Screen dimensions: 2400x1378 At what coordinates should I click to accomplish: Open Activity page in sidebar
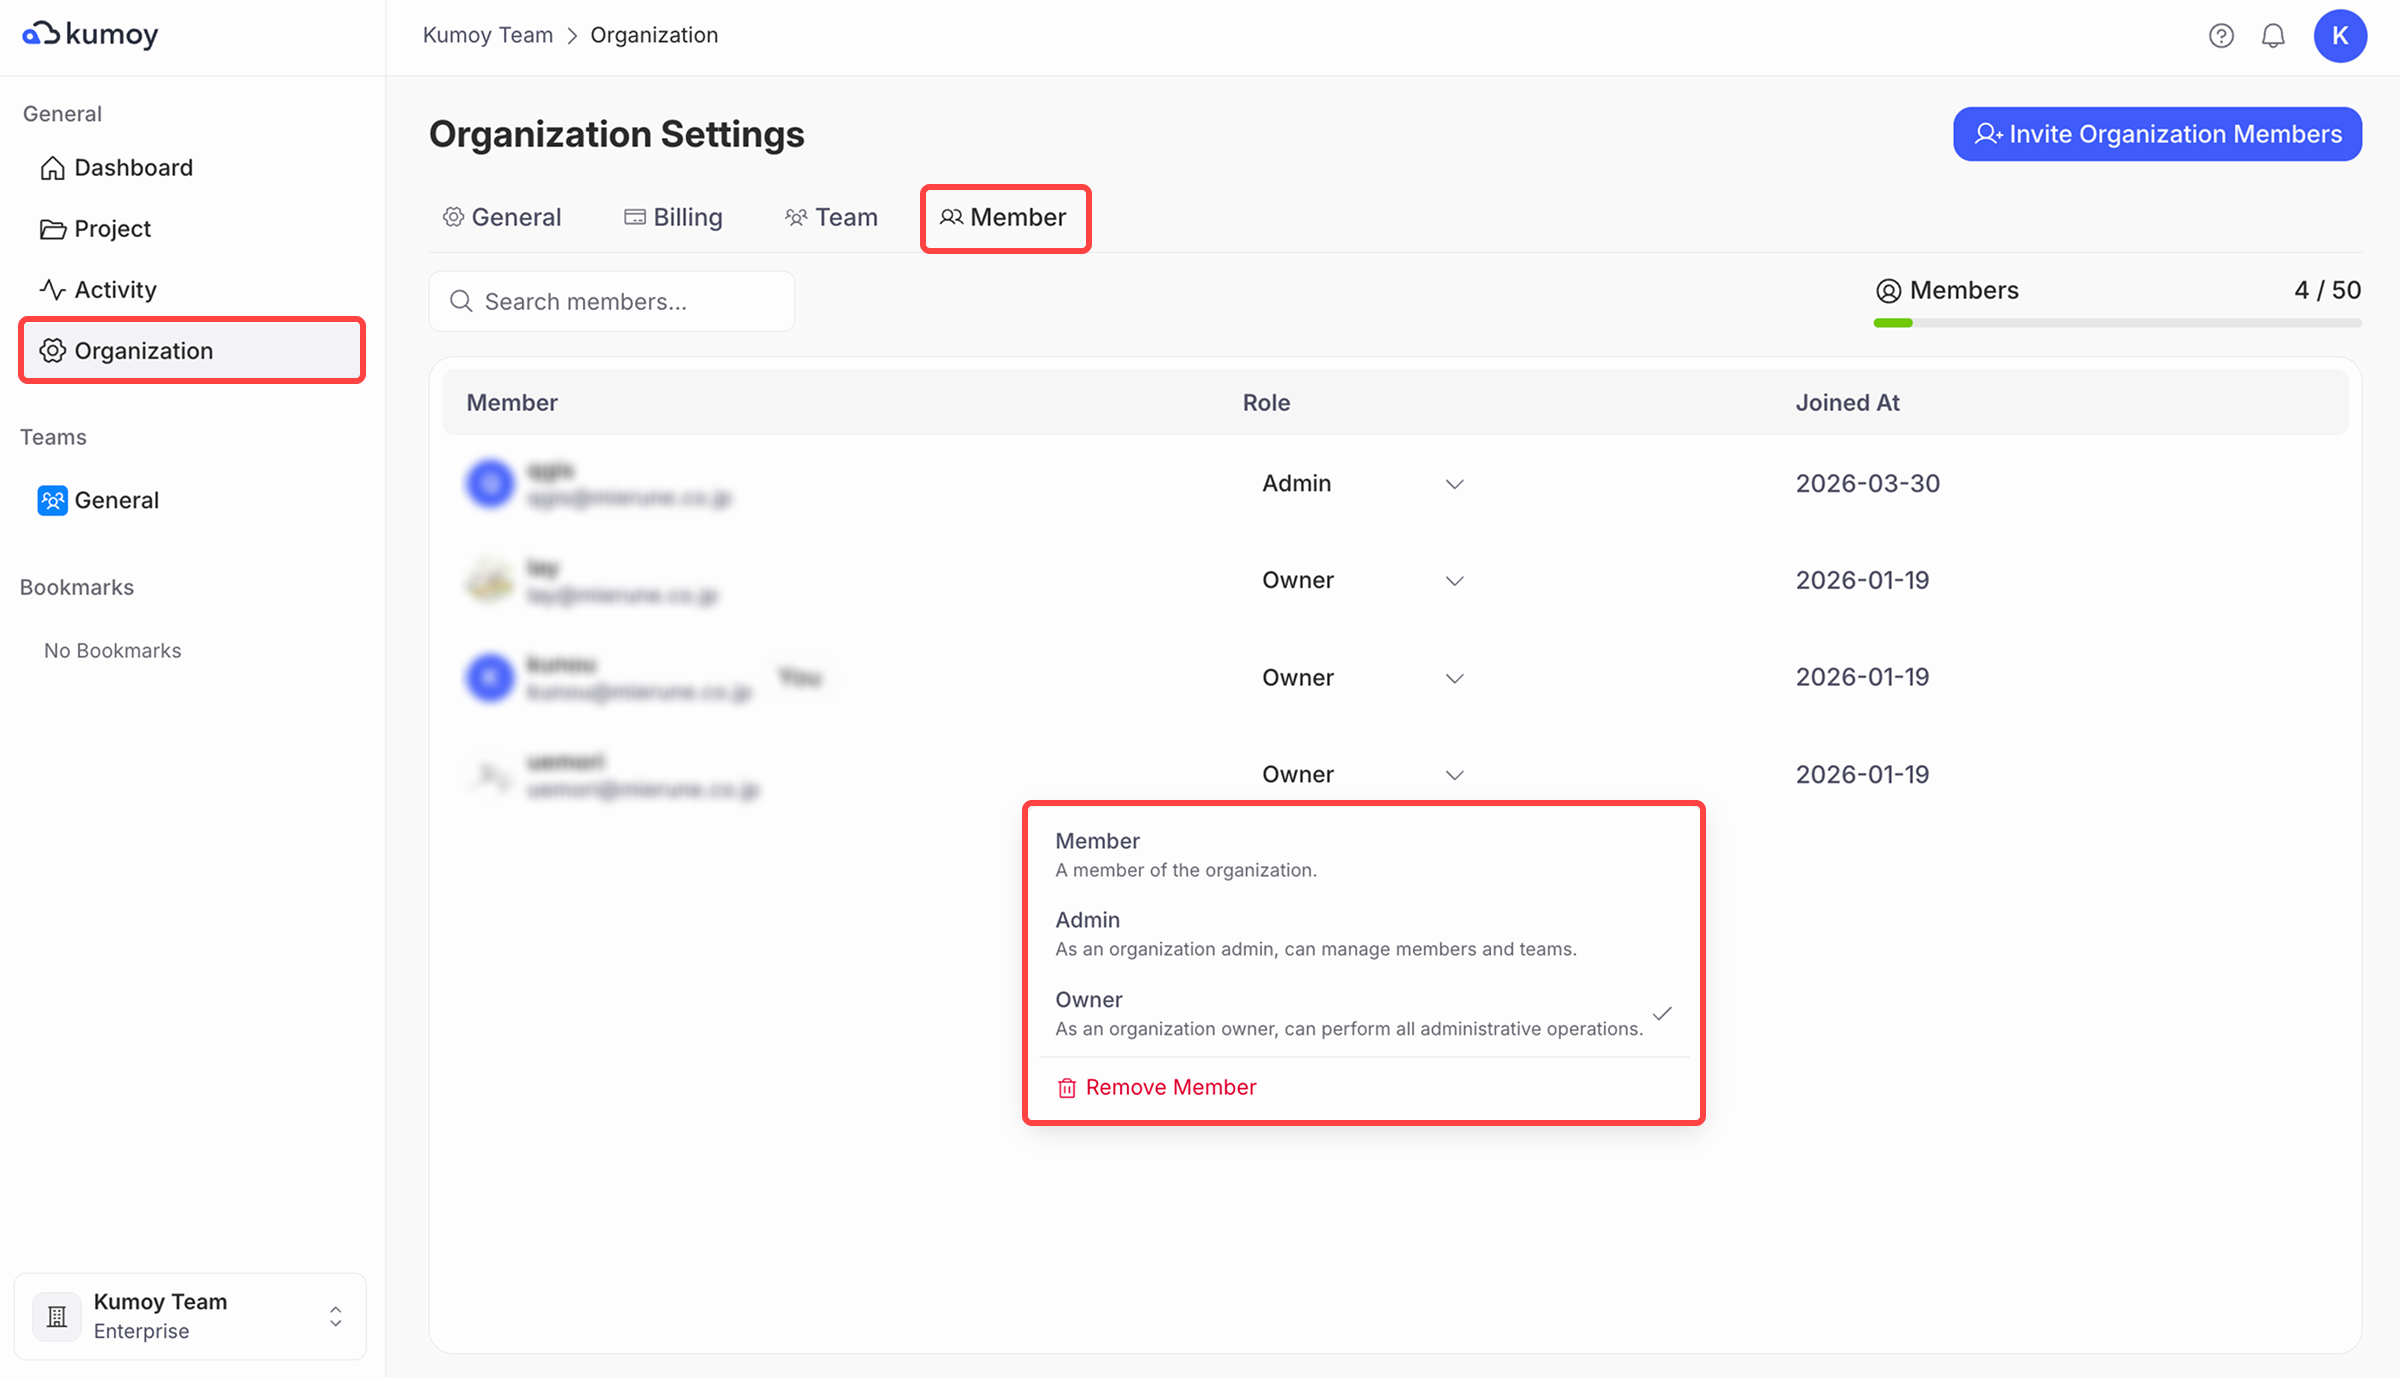click(115, 290)
